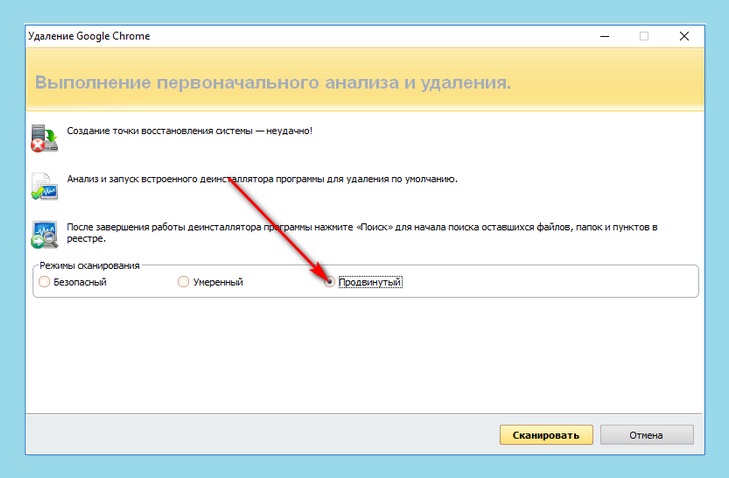Click the 'Режимы сканирования' group label
729x478 pixels.
coord(90,266)
